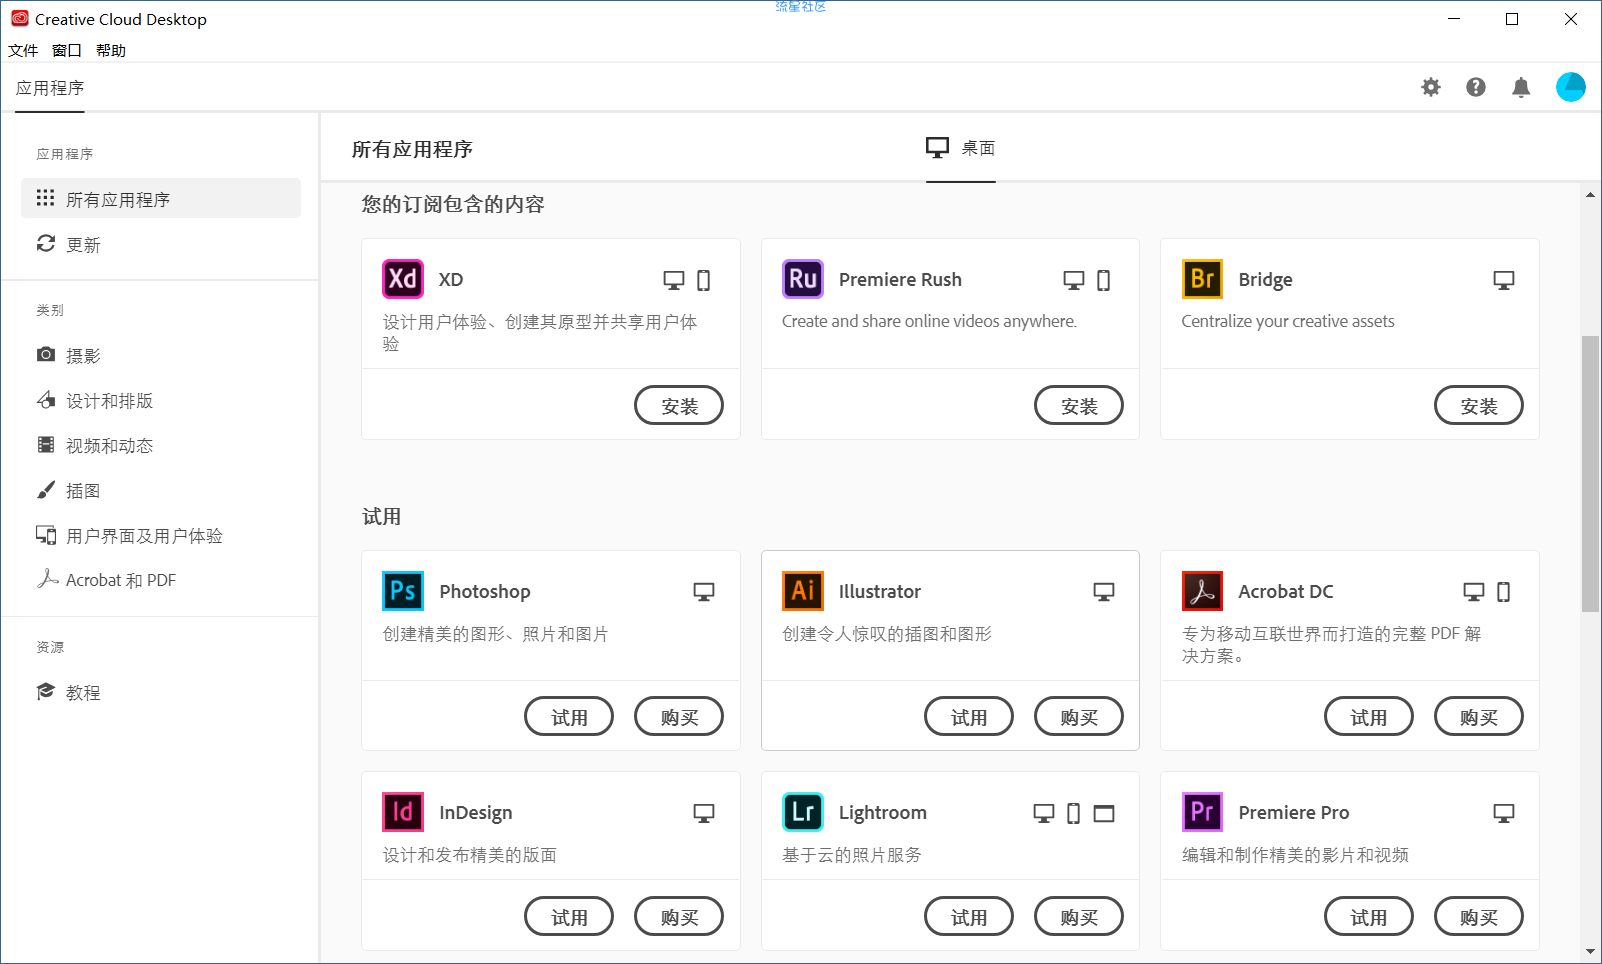Click Photoshop desktop platform icon
This screenshot has width=1602, height=964.
(x=704, y=592)
